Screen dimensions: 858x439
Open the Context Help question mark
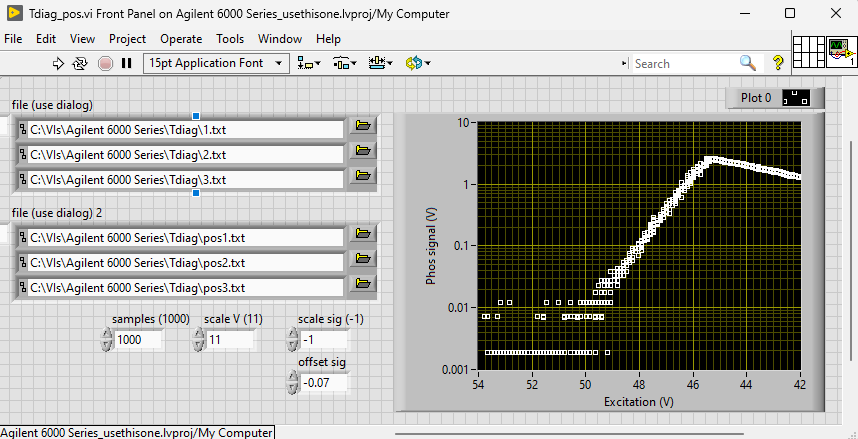778,63
